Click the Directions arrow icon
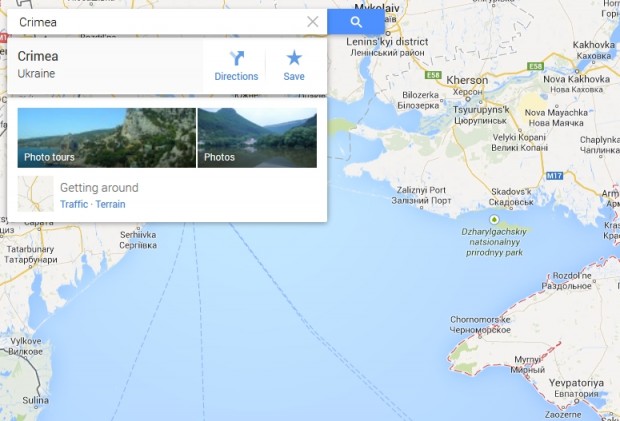 [x=236, y=58]
